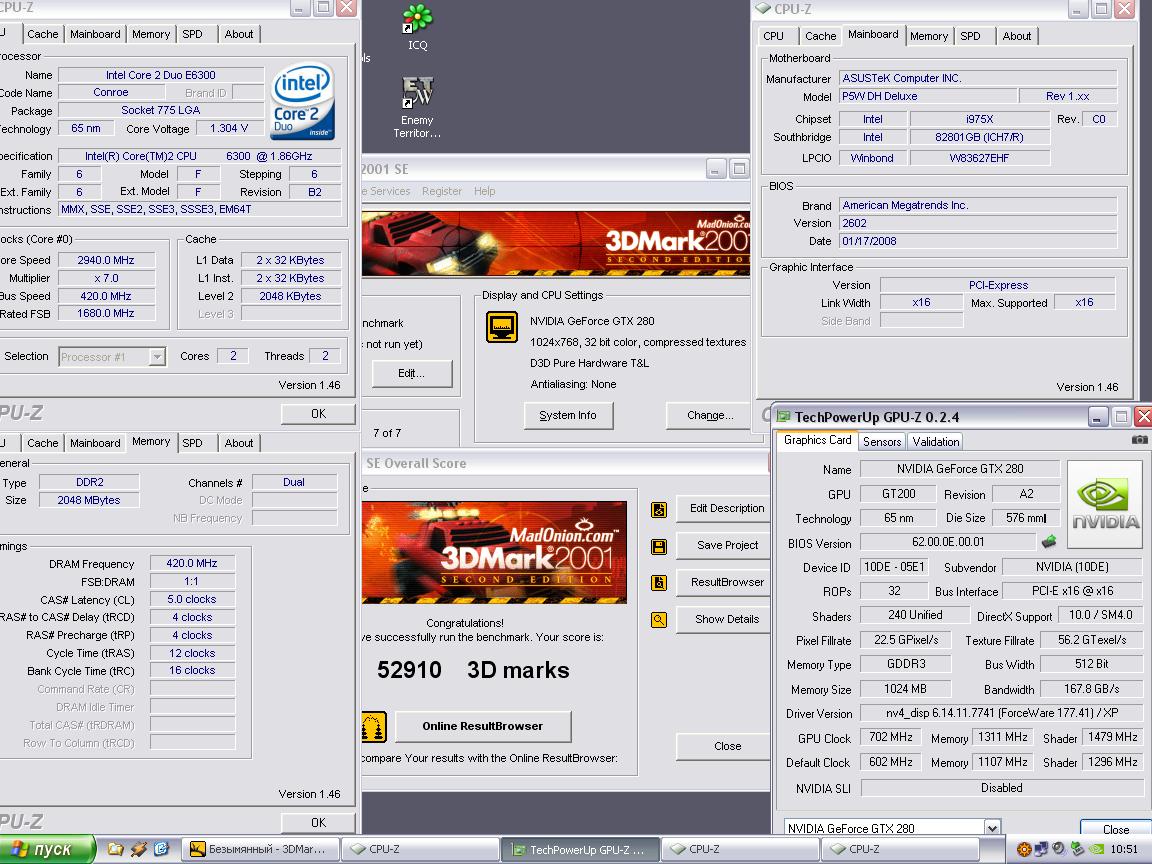Click the Online ResultBrowser tree icon

click(374, 727)
